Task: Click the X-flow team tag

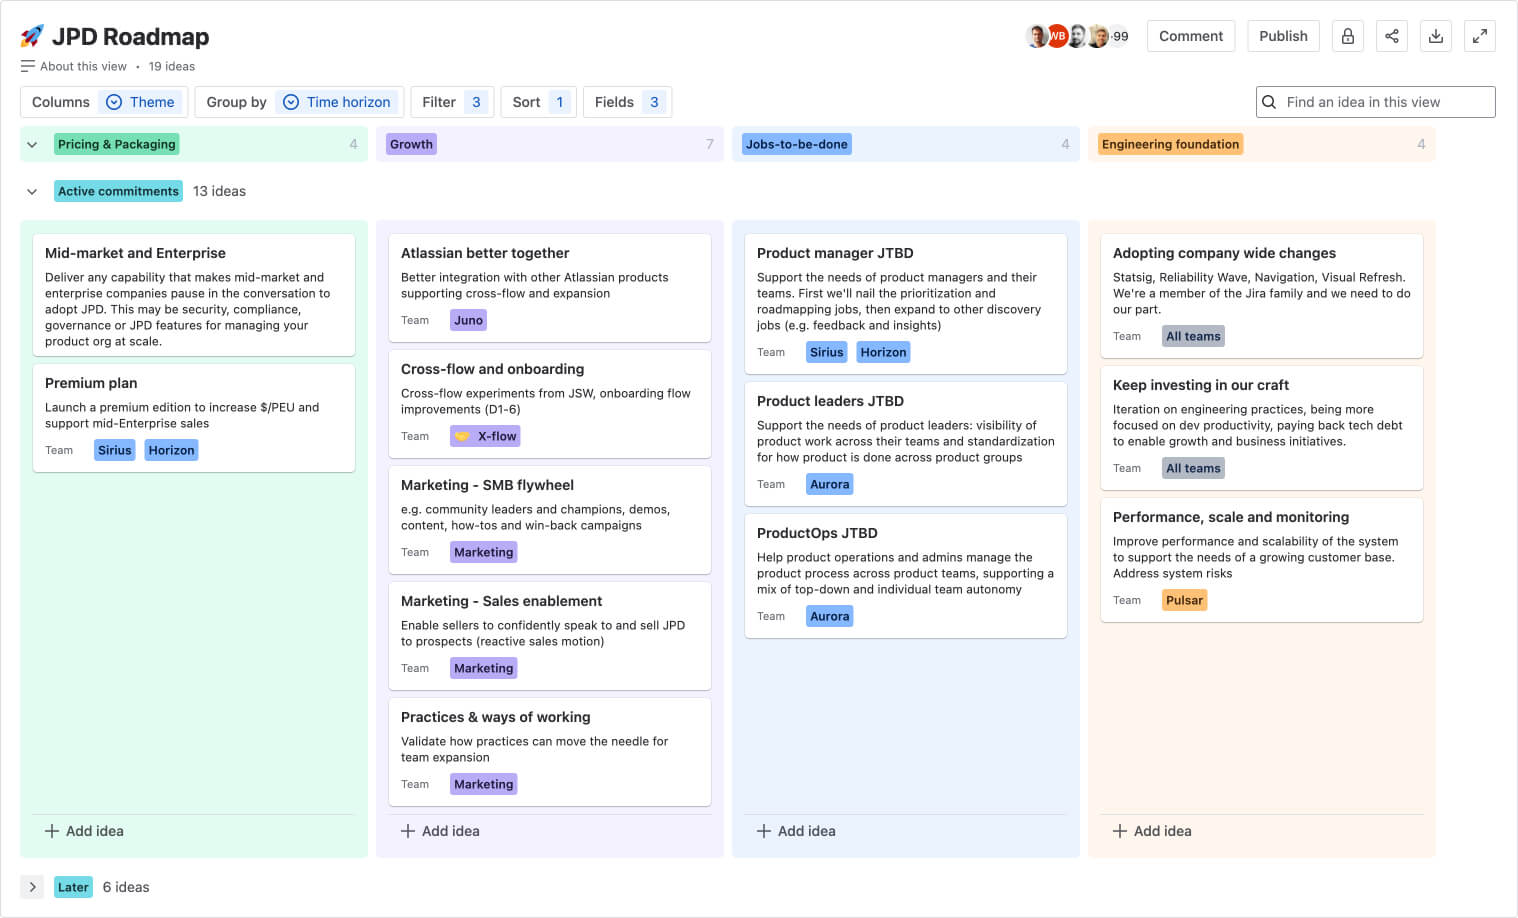Action: tap(485, 436)
